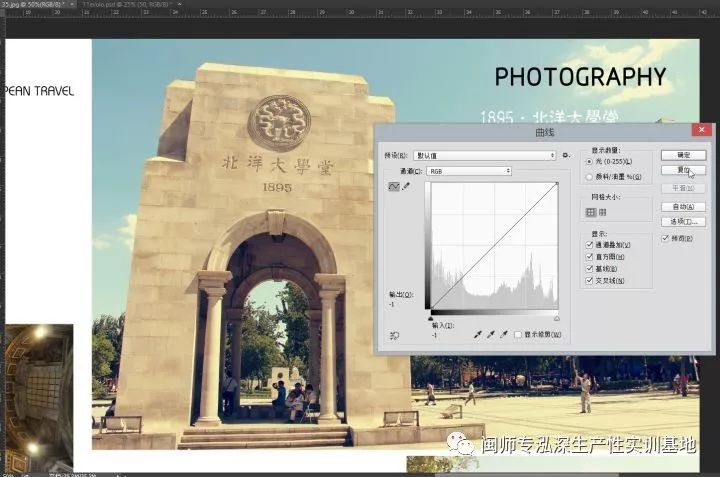Close the 33.jpg document tab
Viewport: 720px width, 477px height.
[73, 4]
